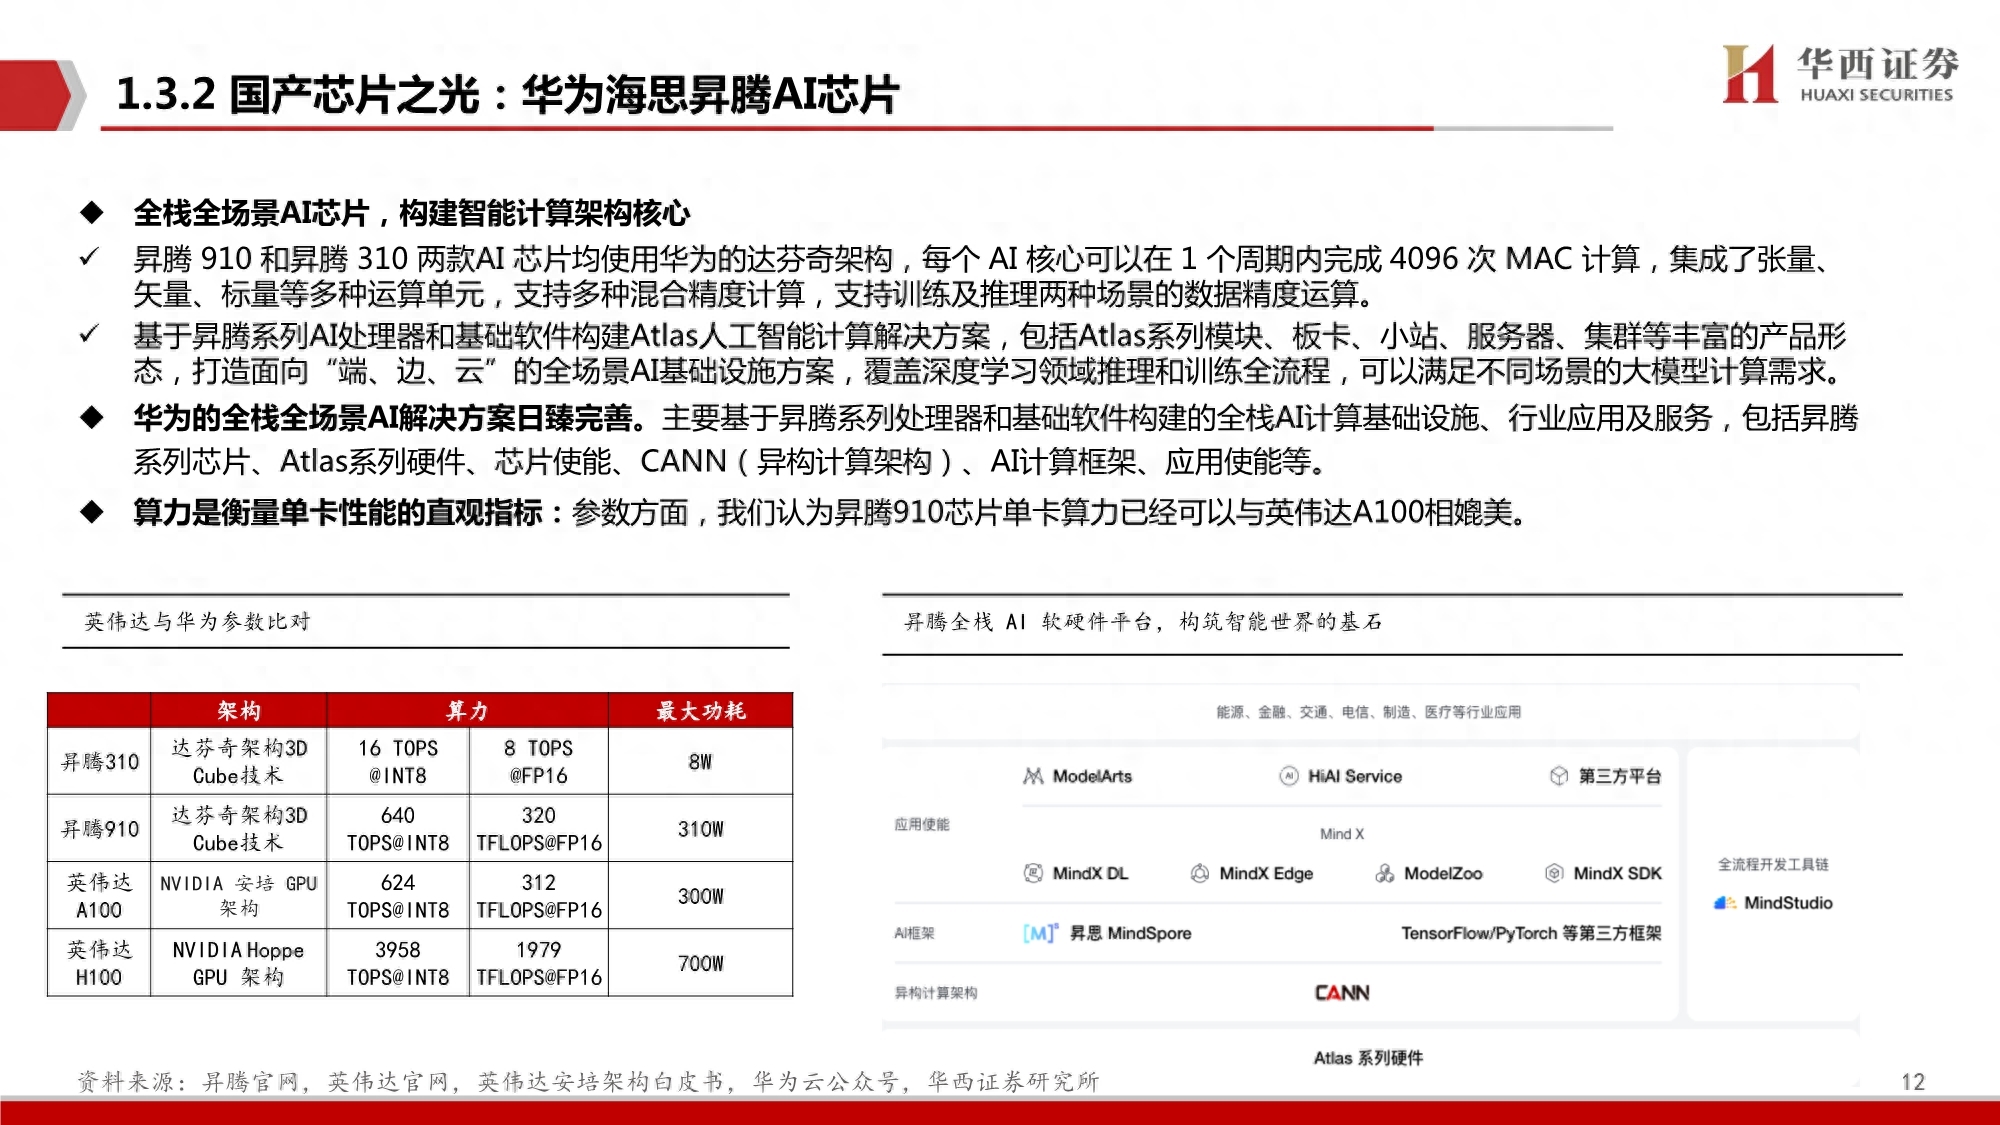
Task: Click the 第三方平台 cube icon
Action: (x=1559, y=776)
